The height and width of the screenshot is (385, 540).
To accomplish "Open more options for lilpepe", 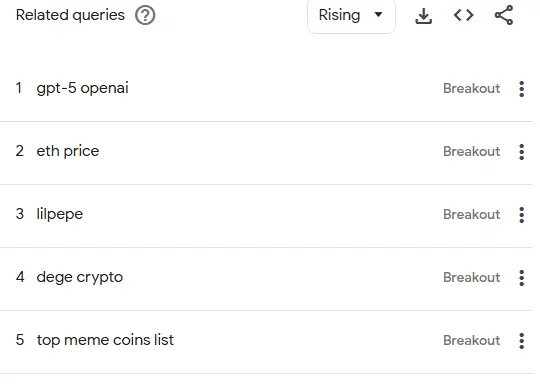I will coord(521,215).
